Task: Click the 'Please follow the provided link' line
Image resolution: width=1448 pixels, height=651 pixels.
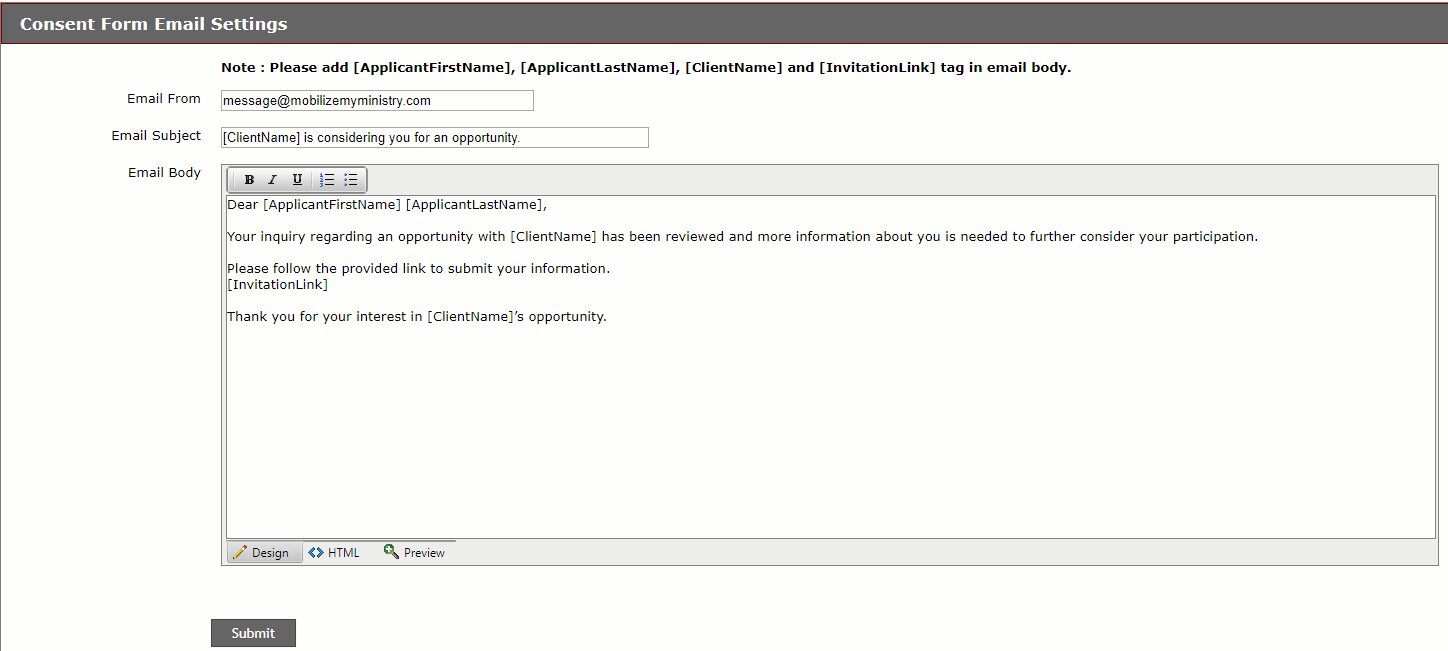Action: coord(418,269)
